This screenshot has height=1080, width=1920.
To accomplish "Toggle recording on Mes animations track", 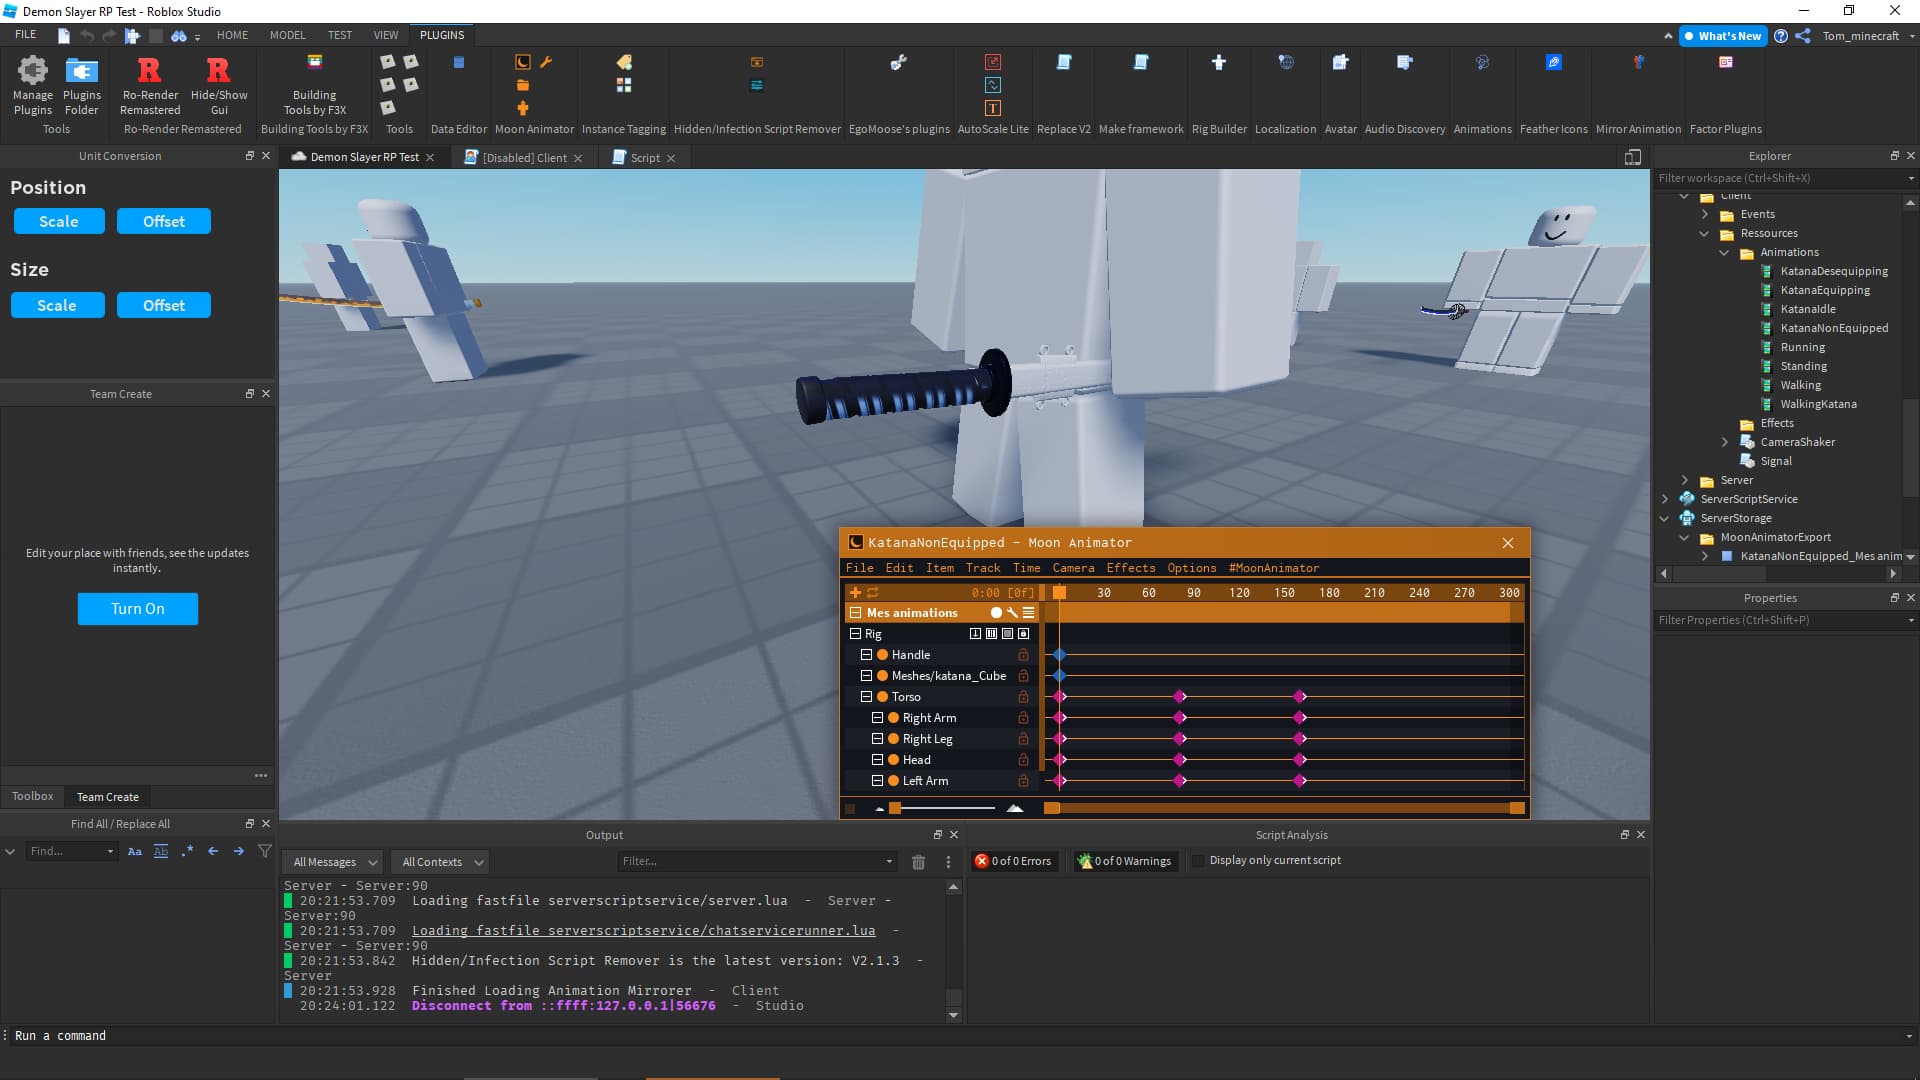I will pyautogui.click(x=996, y=612).
